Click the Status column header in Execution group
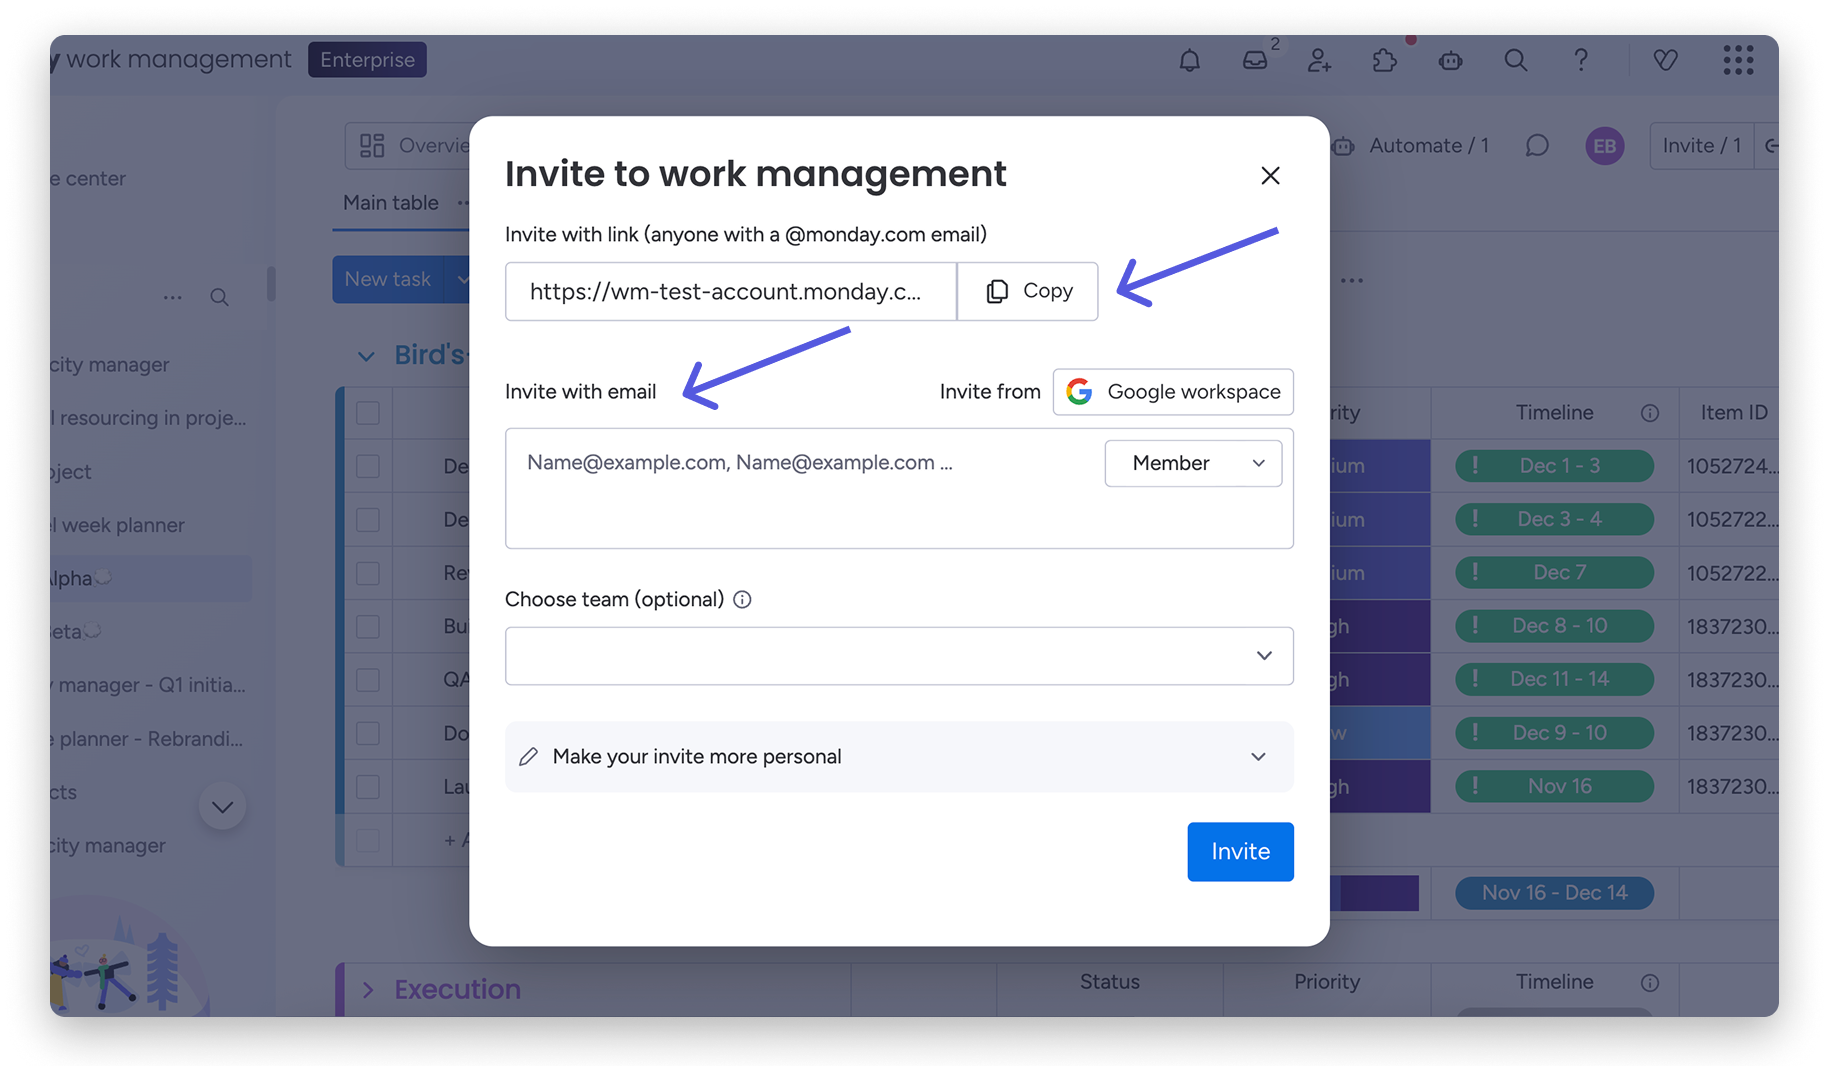 coord(1109,982)
